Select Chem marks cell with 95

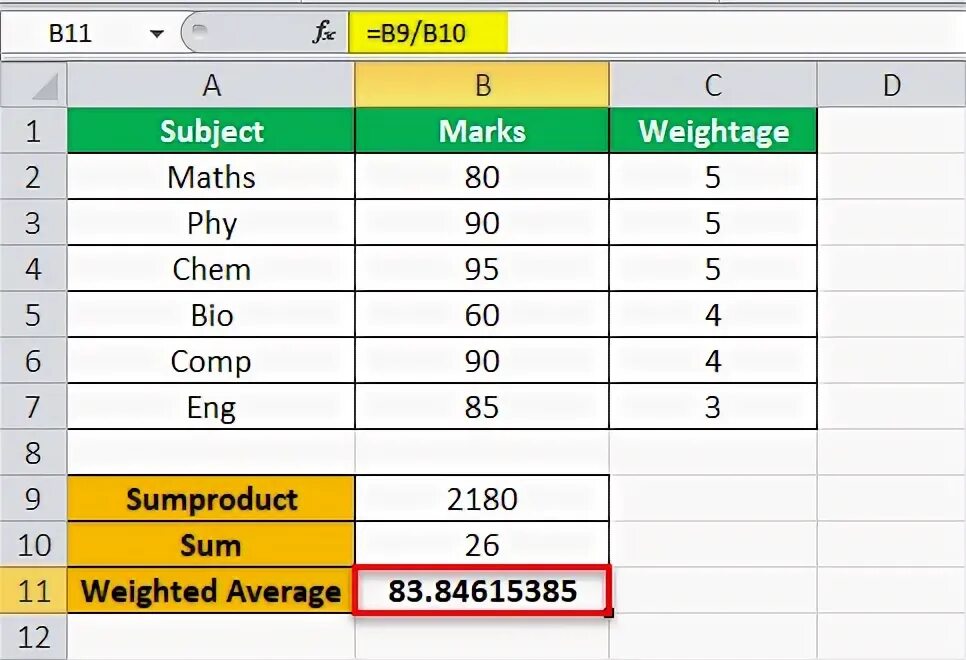pyautogui.click(x=482, y=269)
